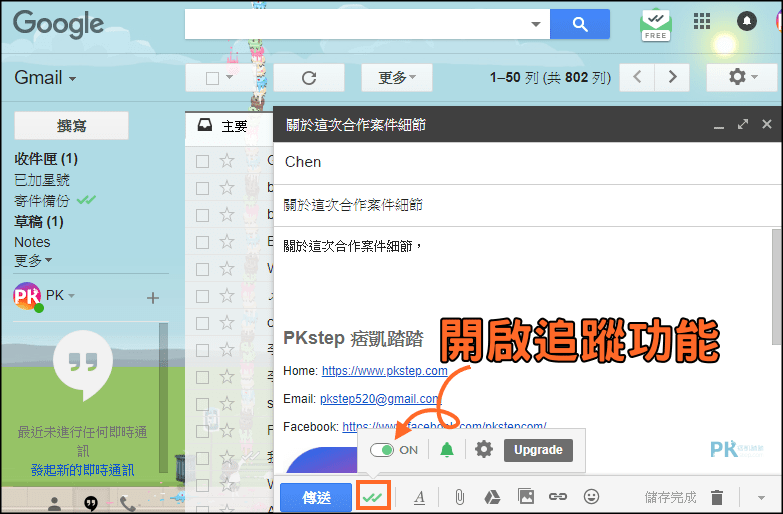The image size is (783, 514).
Task: Open 草稿 (1) drafts folder
Action: pos(39,221)
